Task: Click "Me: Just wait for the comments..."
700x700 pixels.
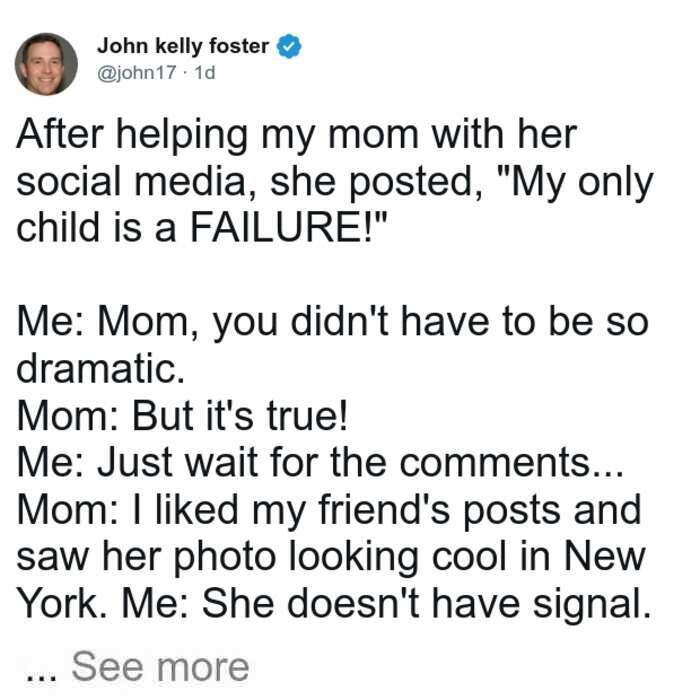Action: (320, 462)
